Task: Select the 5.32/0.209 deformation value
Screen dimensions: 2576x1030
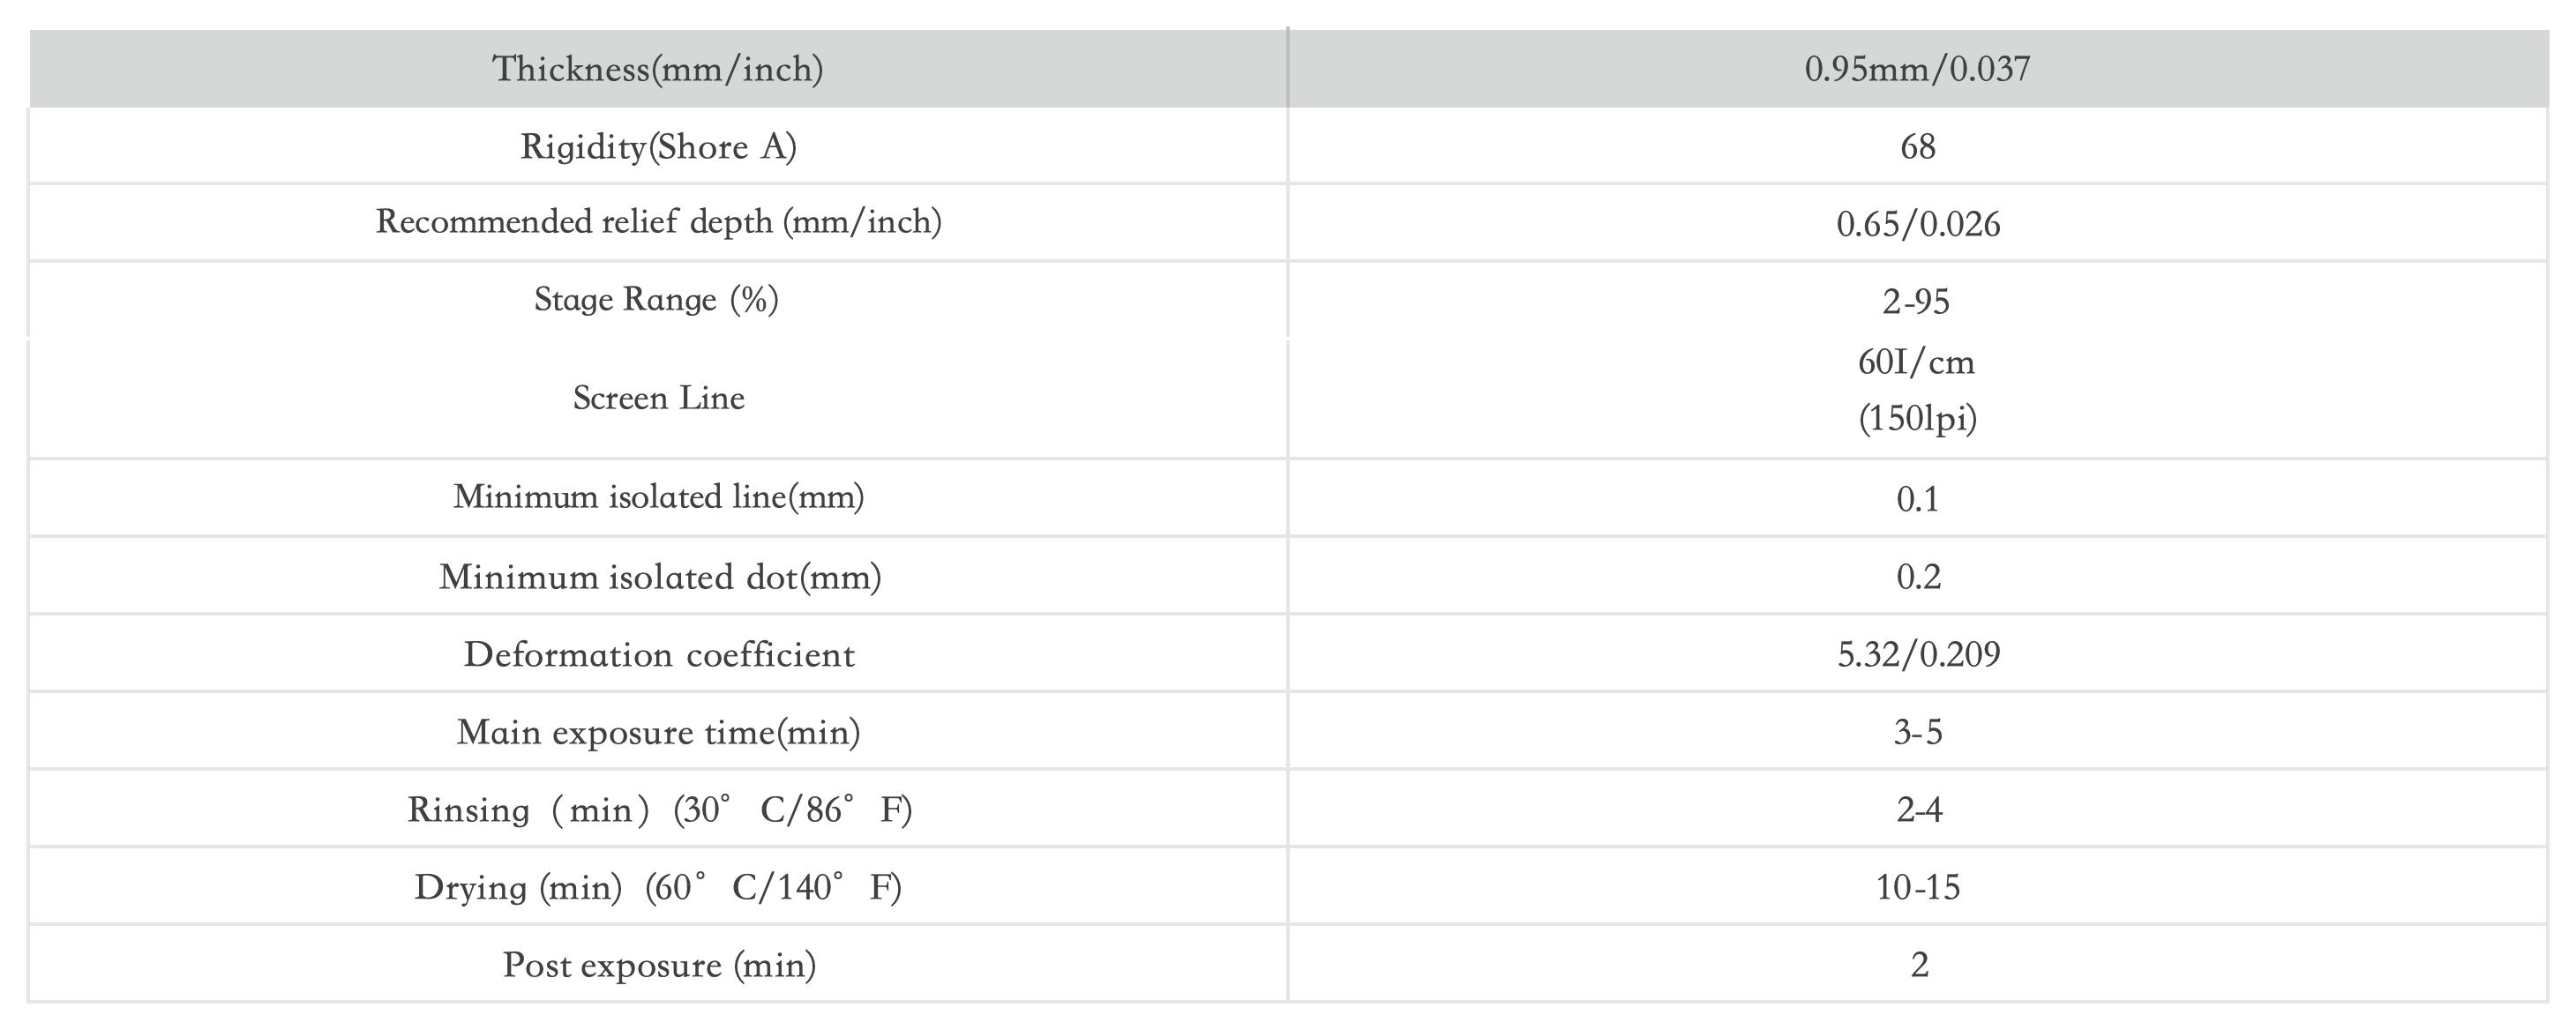Action: (1918, 655)
